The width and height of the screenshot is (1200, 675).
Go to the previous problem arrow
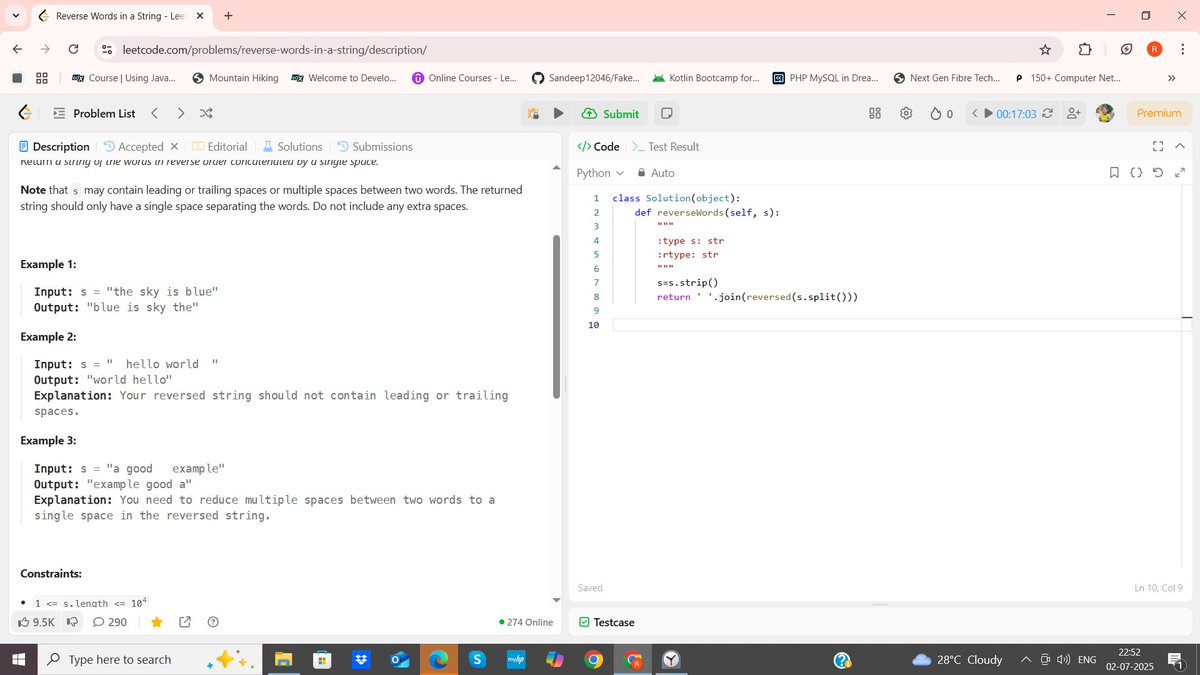tap(155, 113)
